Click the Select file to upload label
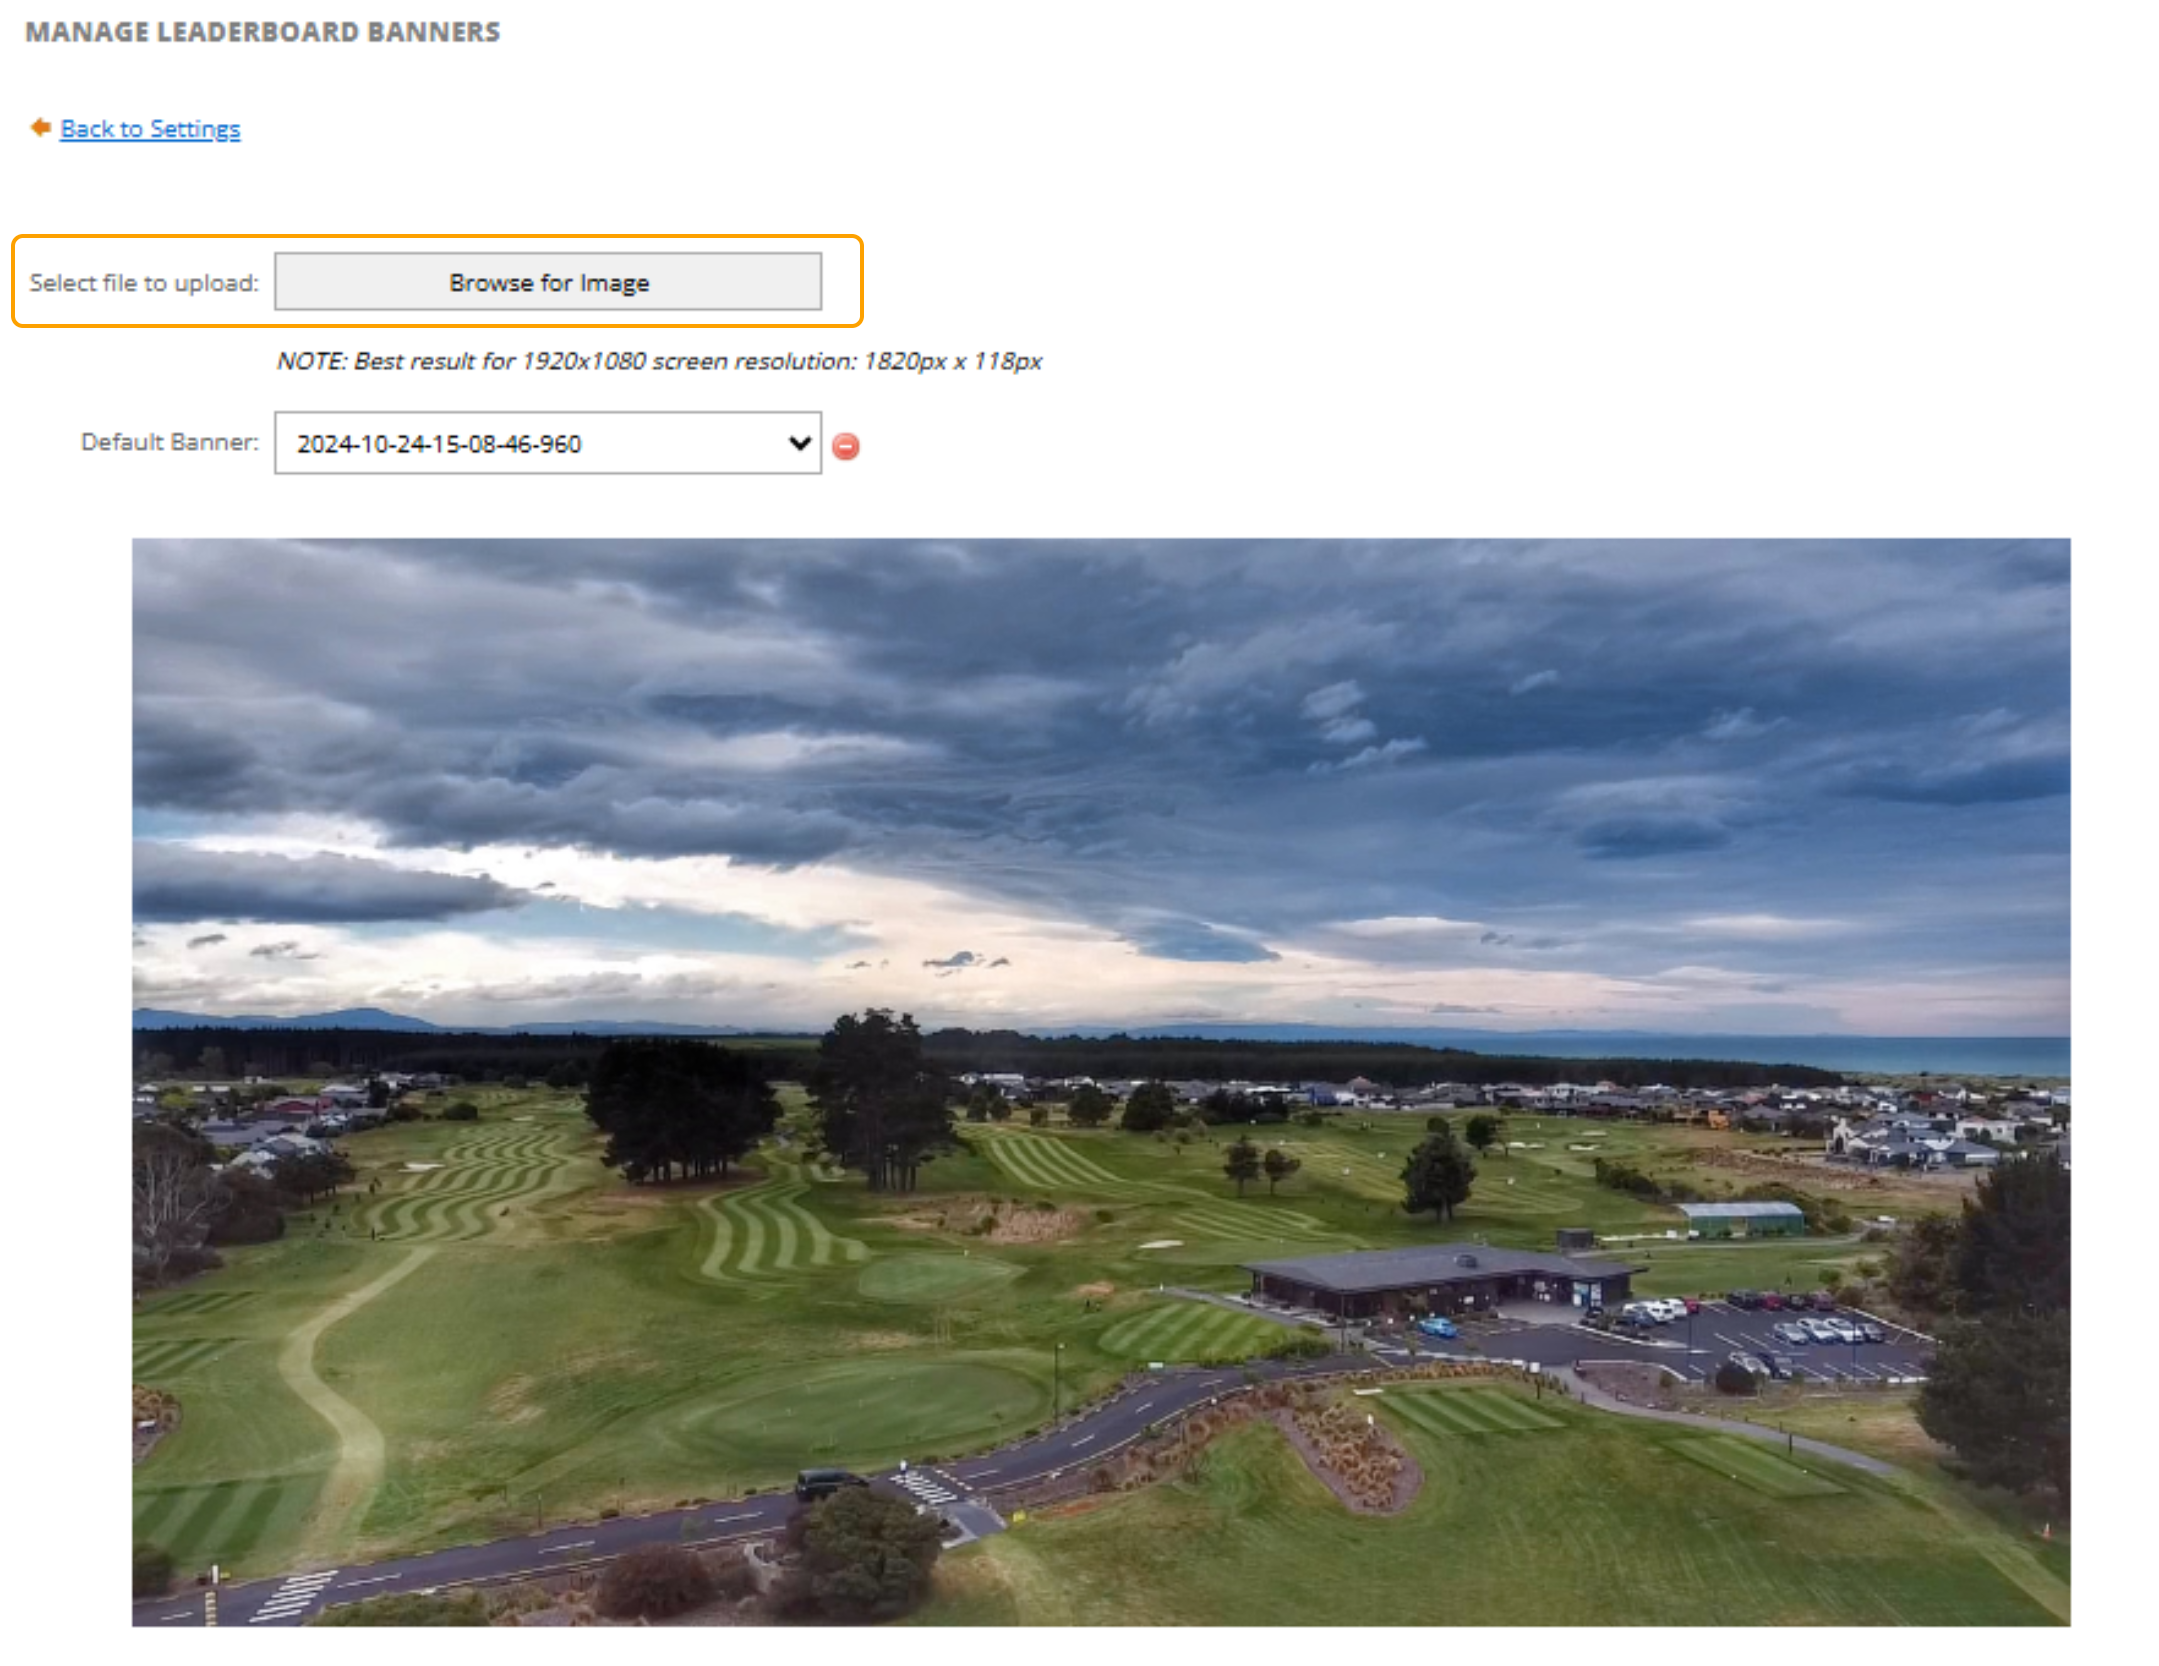This screenshot has height=1666, width=2159. coord(144,283)
